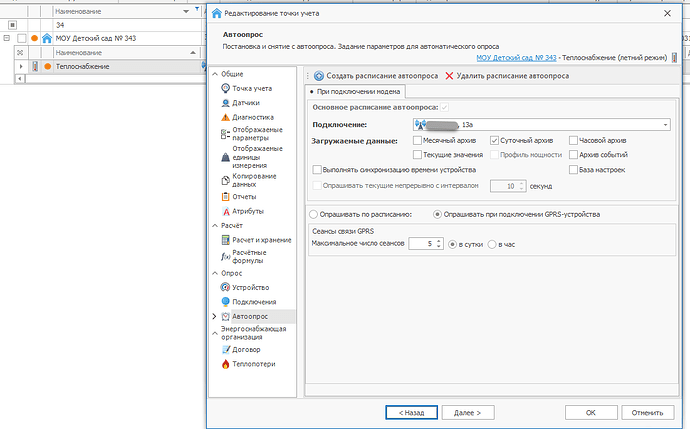Select the Опрашивать по расписанию radio option
690x429 pixels.
[314, 214]
